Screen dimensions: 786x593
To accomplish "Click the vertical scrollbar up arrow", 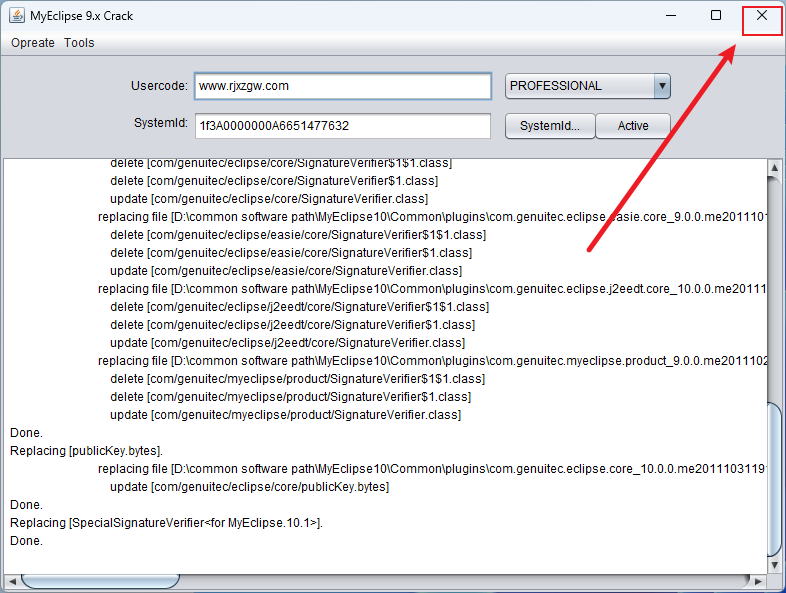I will pyautogui.click(x=774, y=167).
